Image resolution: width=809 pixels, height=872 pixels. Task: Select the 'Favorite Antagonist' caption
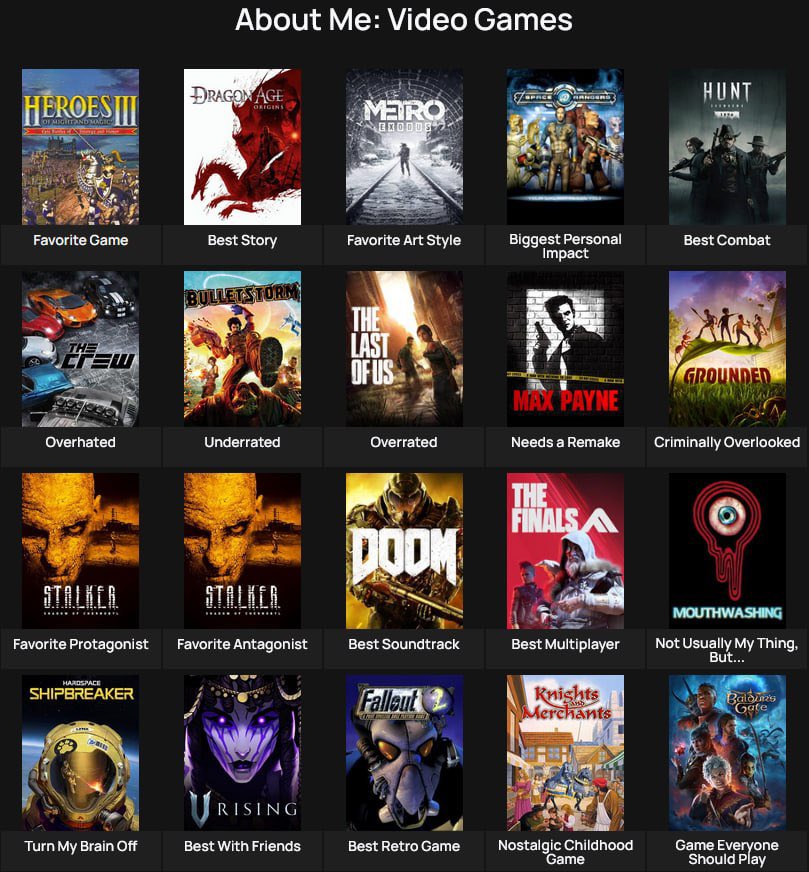coord(242,644)
